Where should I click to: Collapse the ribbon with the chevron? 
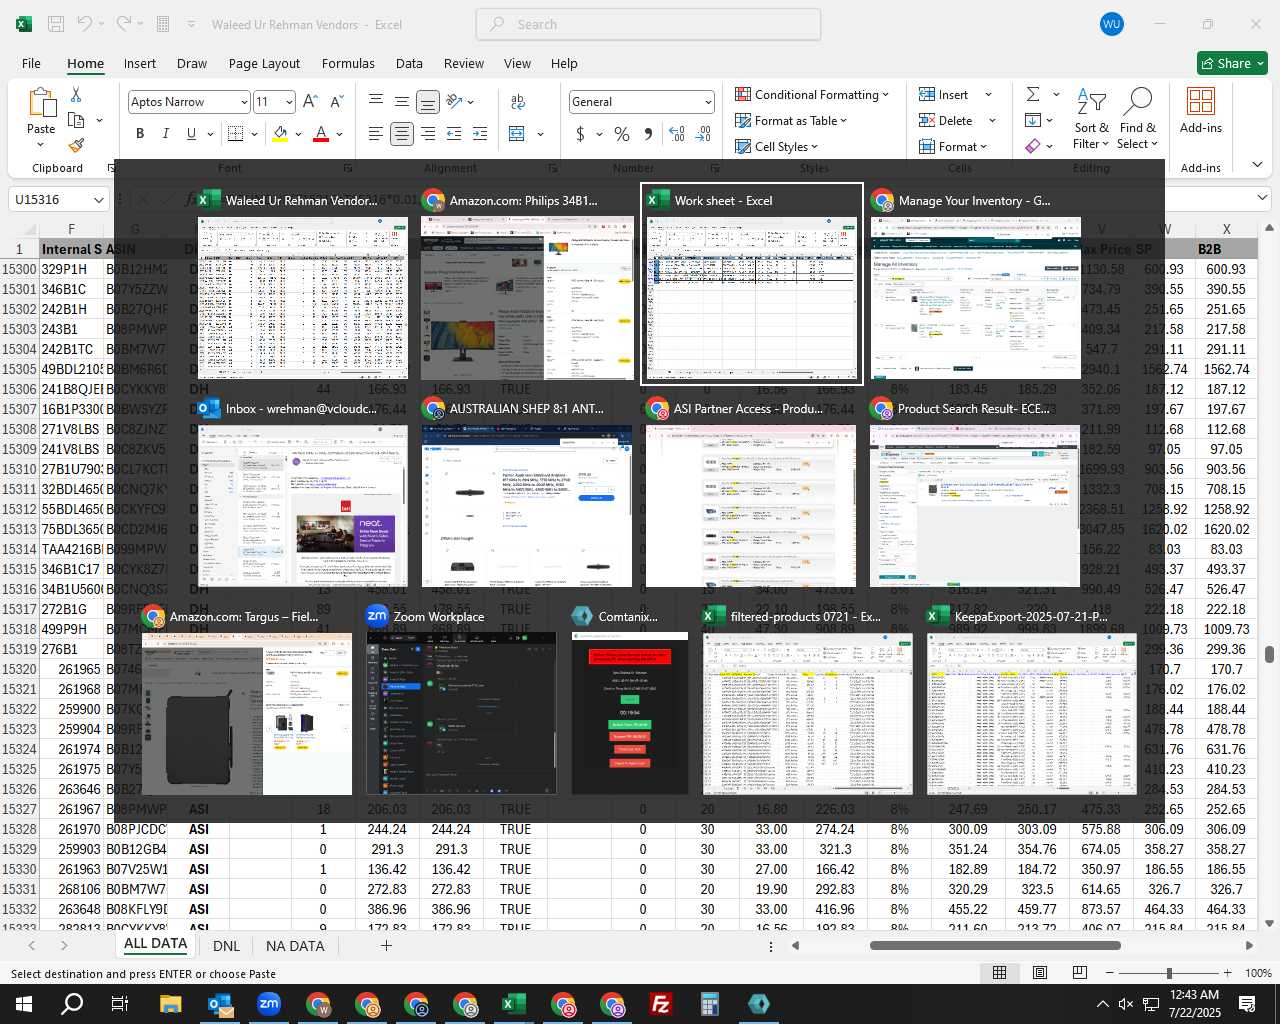click(x=1257, y=165)
